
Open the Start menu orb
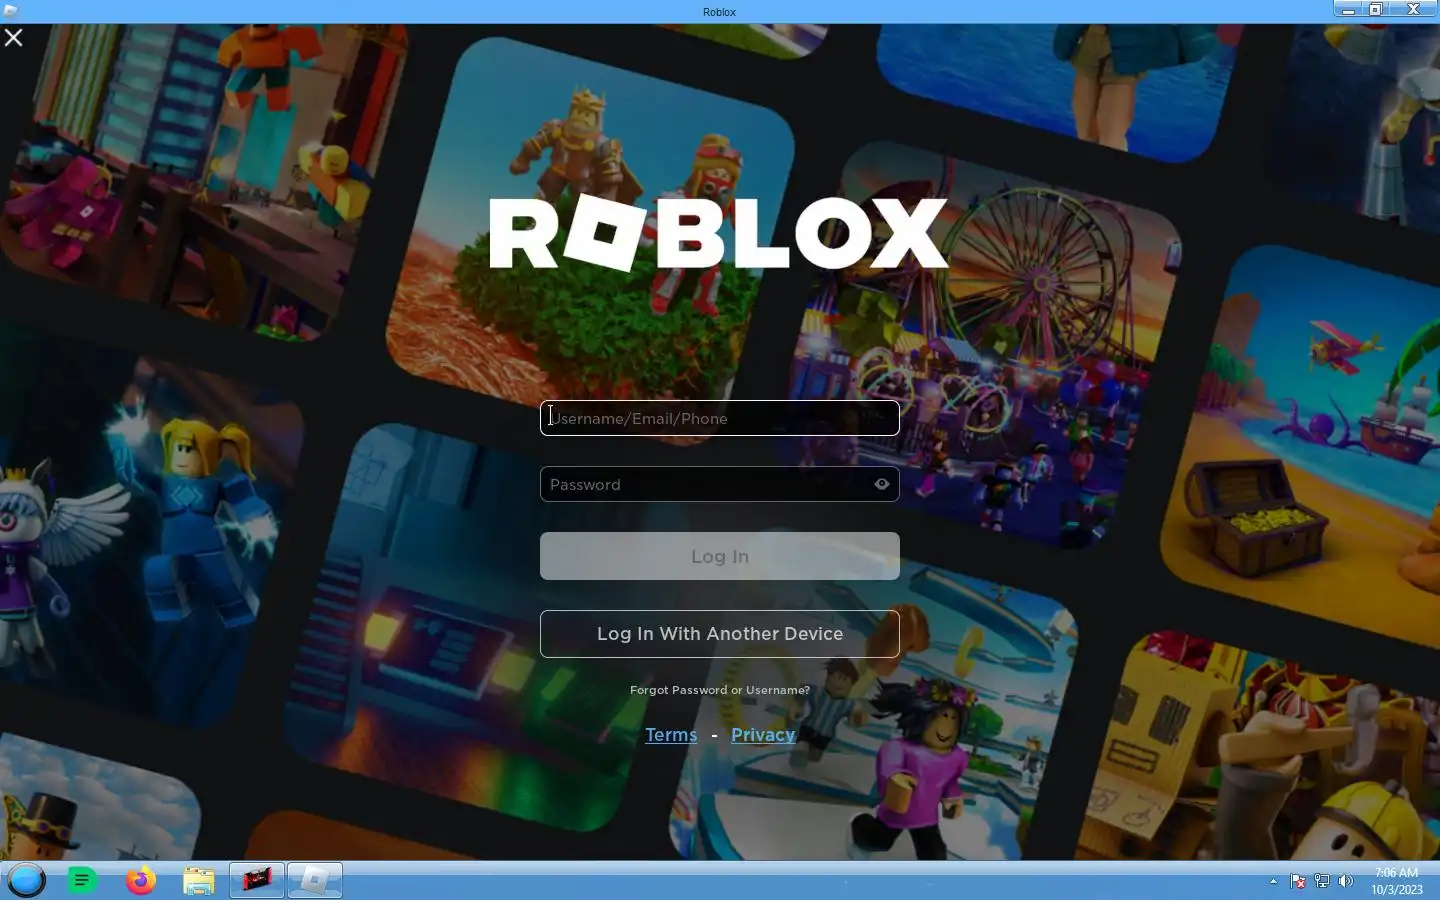(x=27, y=881)
